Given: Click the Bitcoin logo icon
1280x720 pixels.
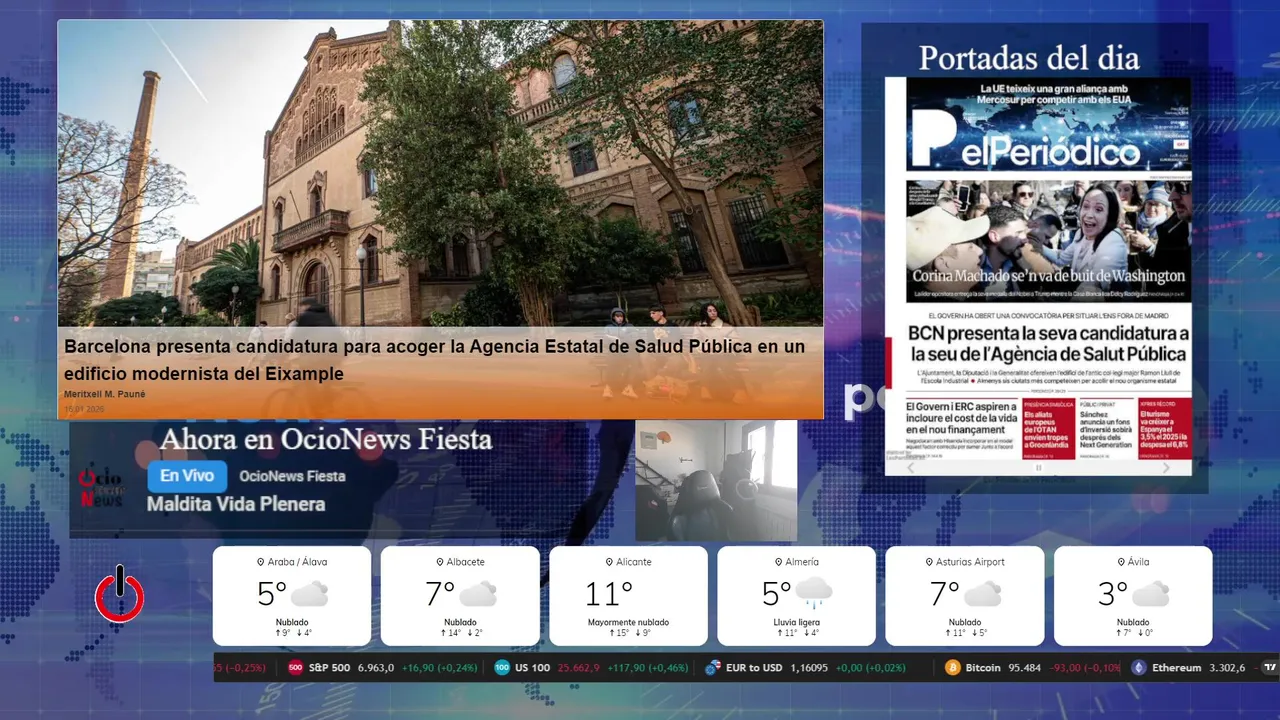Looking at the screenshot, I should (x=953, y=667).
